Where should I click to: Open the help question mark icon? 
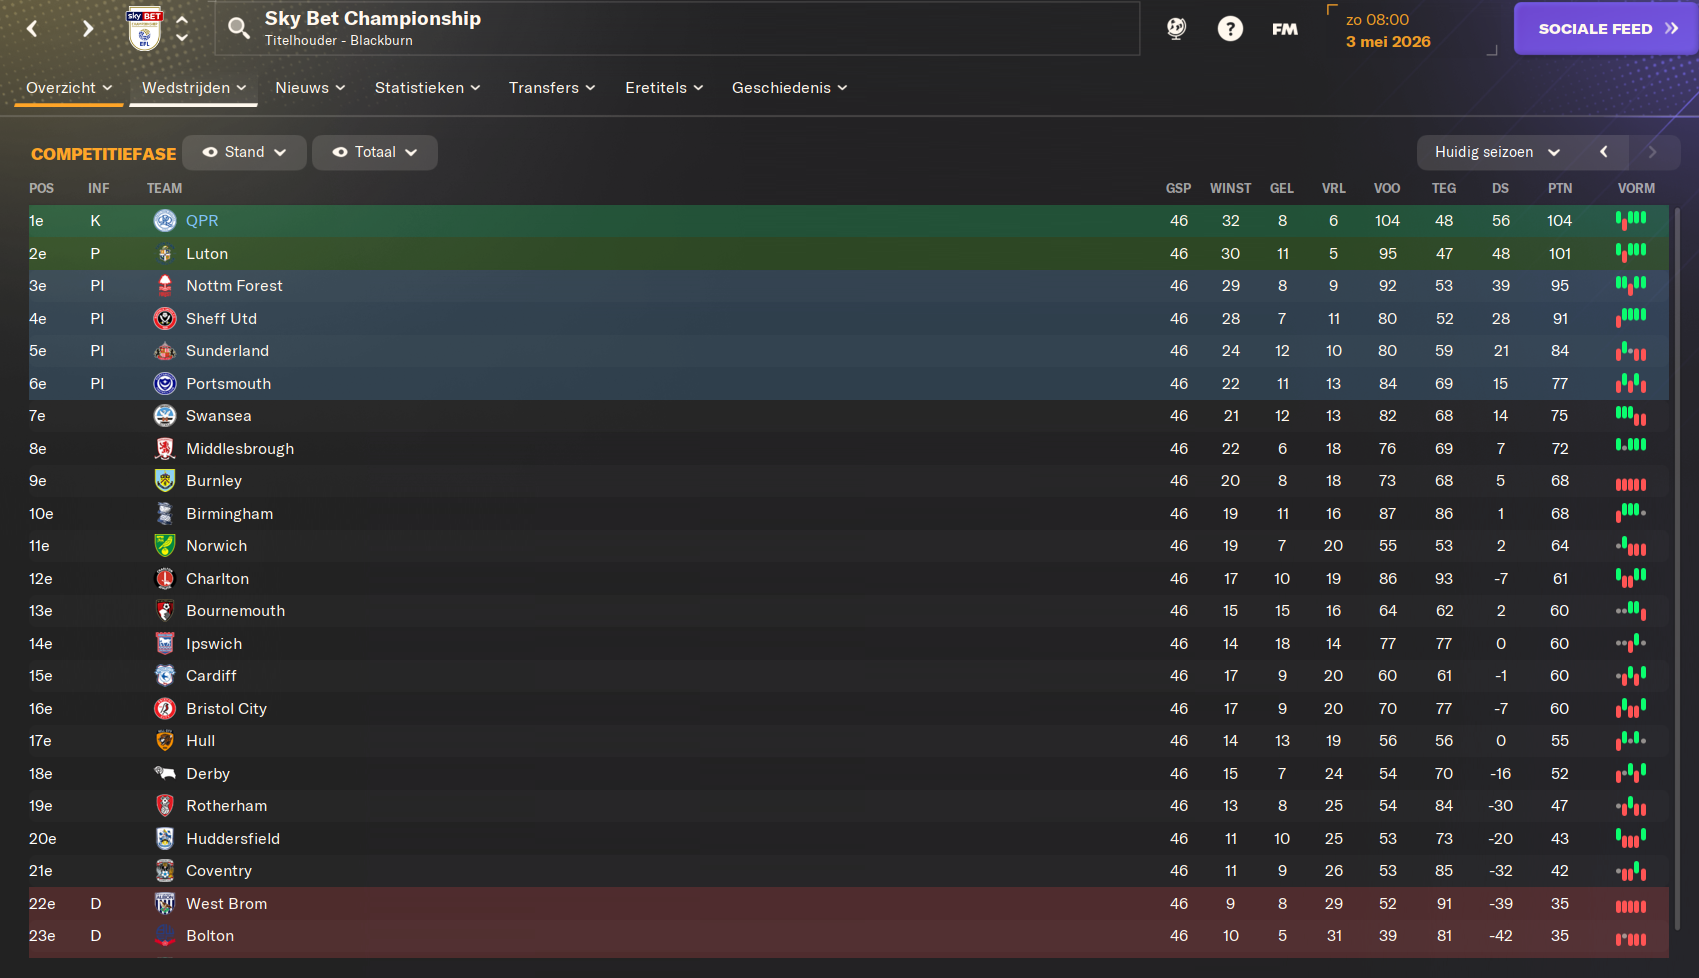coord(1230,29)
